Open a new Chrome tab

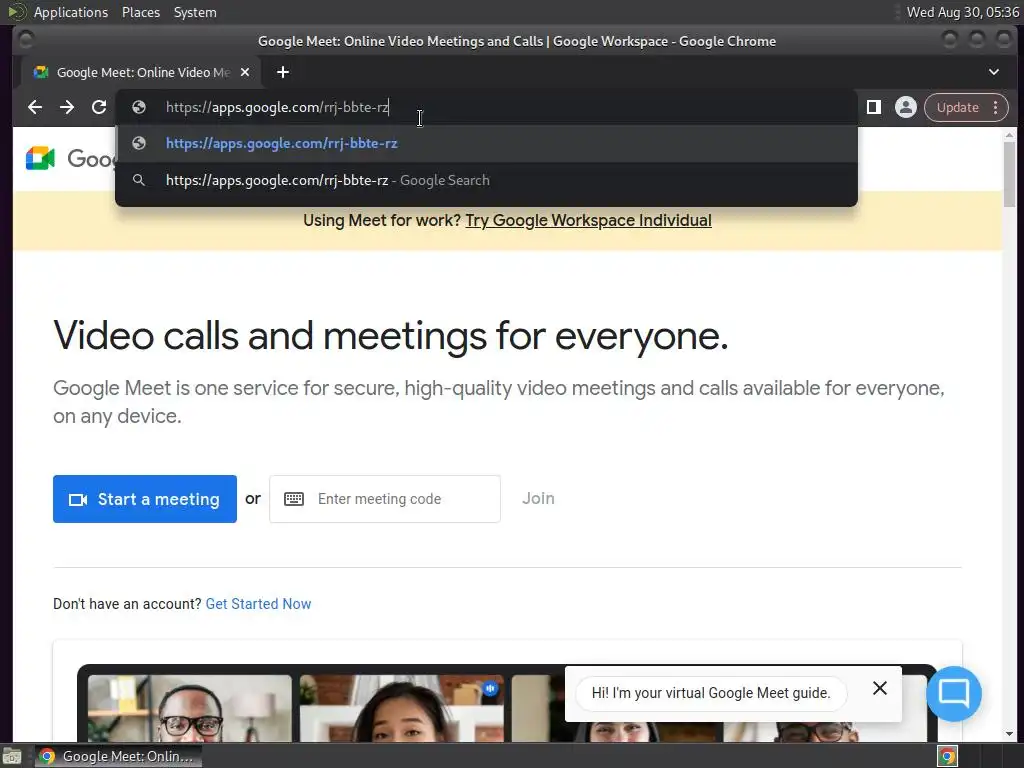tap(283, 72)
